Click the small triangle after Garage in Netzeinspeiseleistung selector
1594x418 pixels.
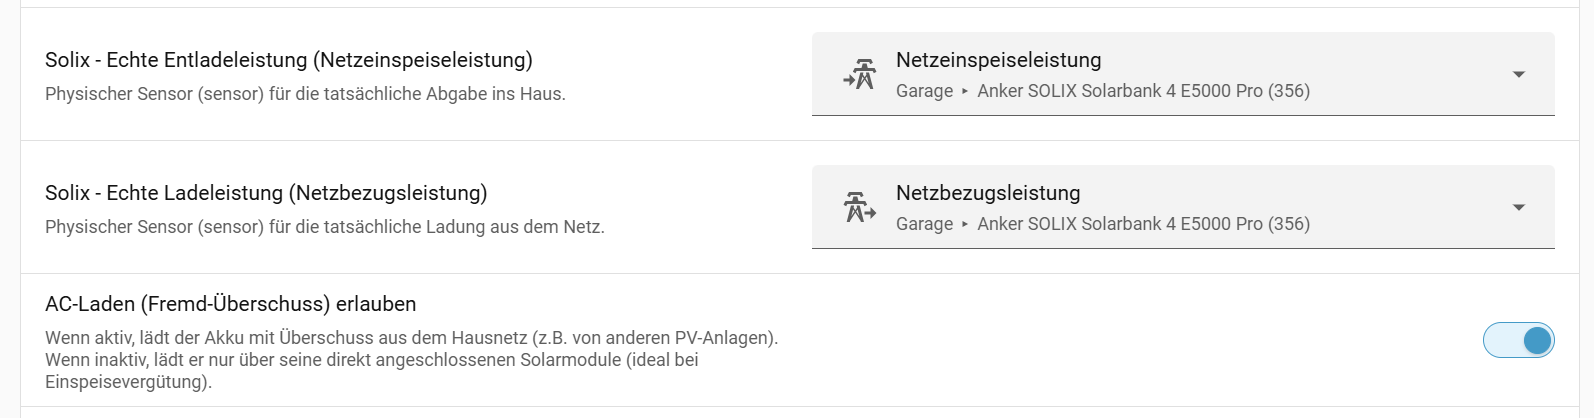965,91
